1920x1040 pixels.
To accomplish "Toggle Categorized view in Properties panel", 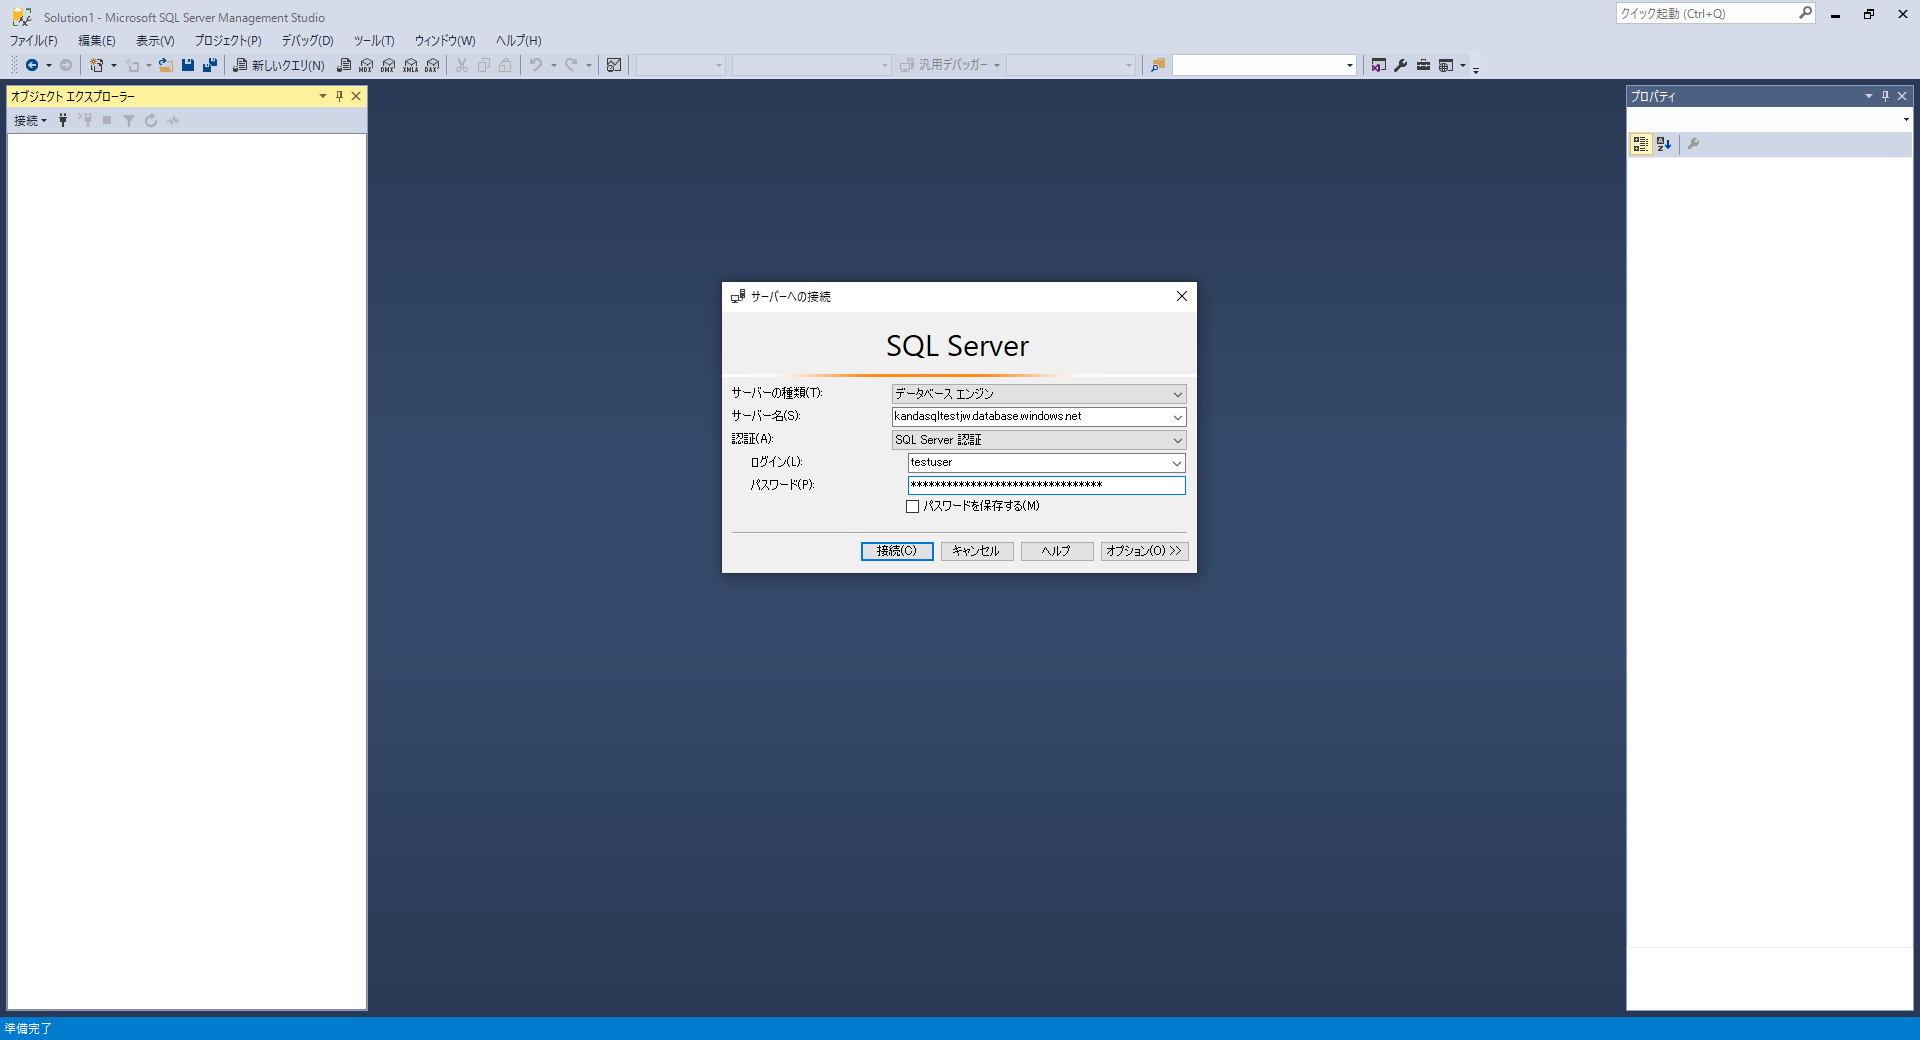I will pos(1641,144).
